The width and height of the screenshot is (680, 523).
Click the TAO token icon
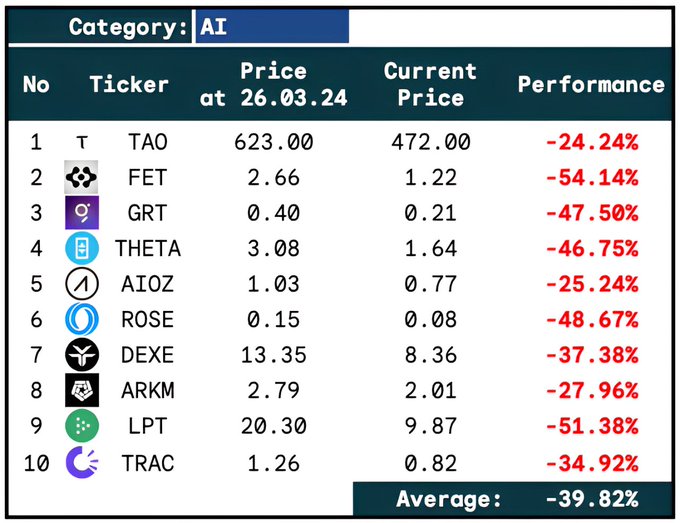coord(81,143)
